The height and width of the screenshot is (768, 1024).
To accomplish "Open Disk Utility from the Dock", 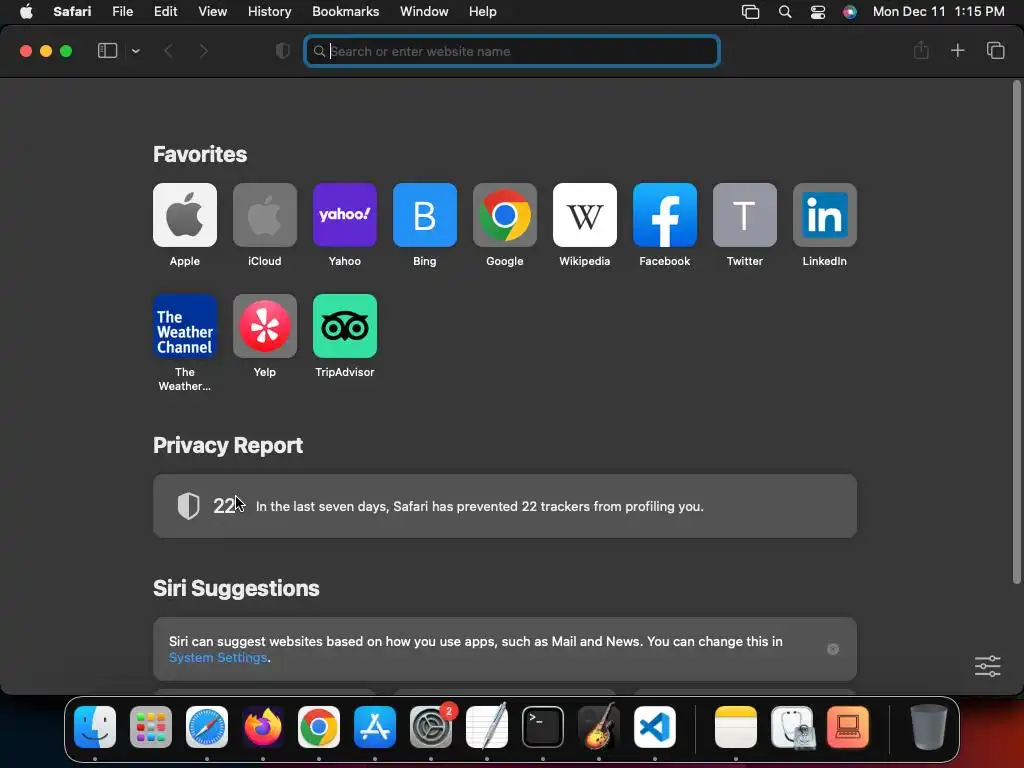I will [x=792, y=727].
